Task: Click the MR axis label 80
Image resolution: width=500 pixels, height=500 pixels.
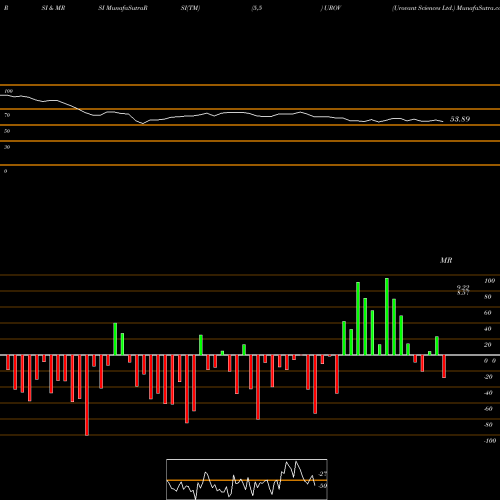Action: 488,297
